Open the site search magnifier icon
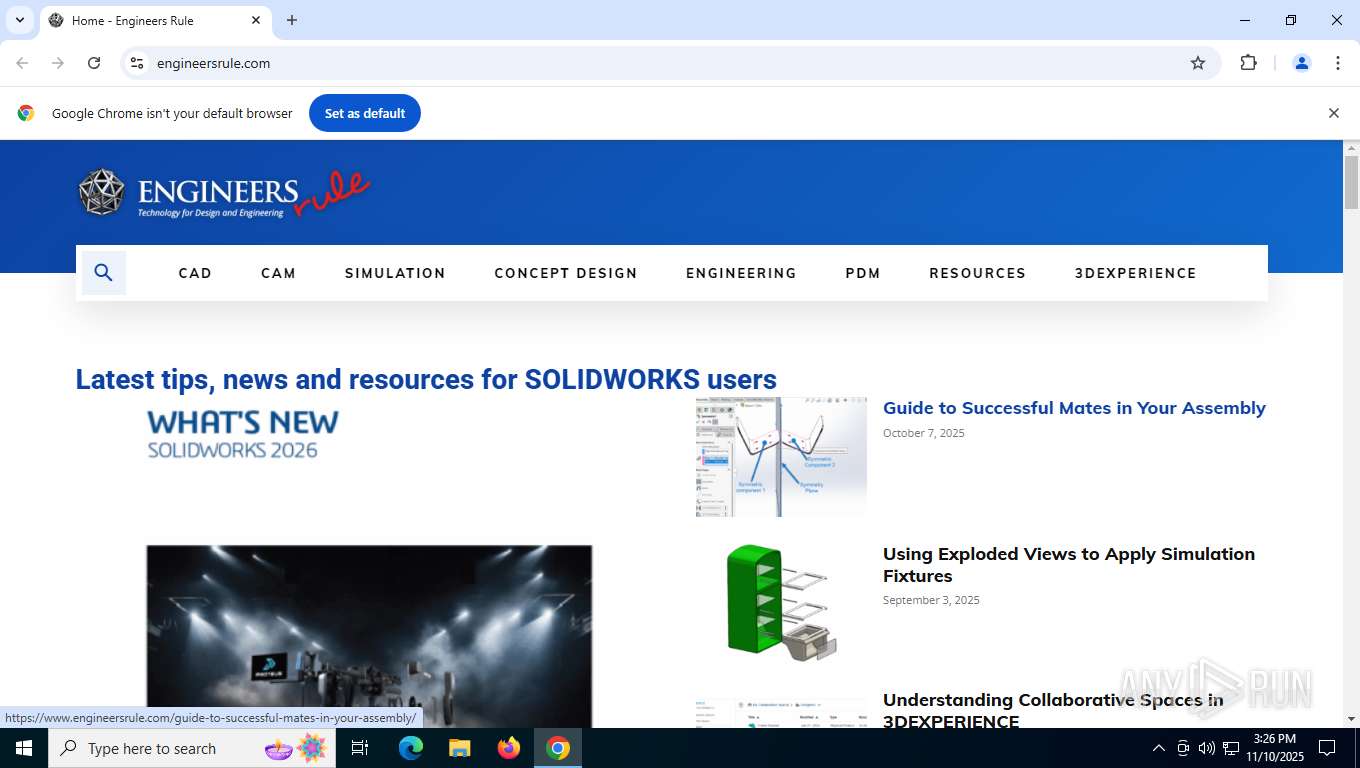This screenshot has width=1360, height=768. pyautogui.click(x=103, y=273)
